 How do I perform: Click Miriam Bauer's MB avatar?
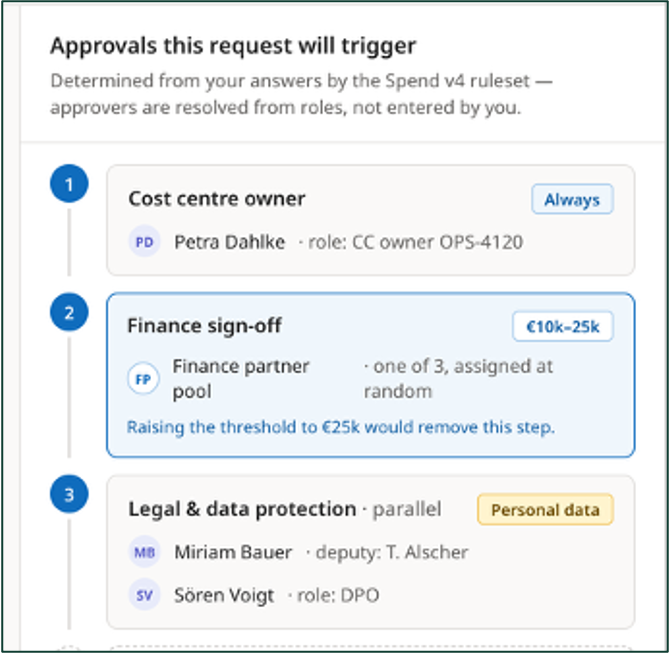[x=144, y=552]
